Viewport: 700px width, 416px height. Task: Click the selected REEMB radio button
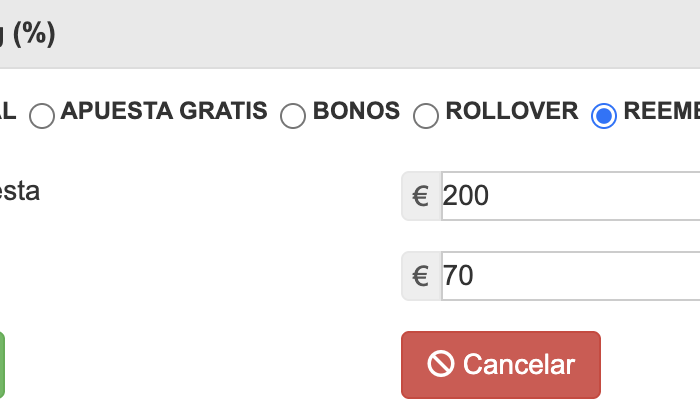(603, 116)
